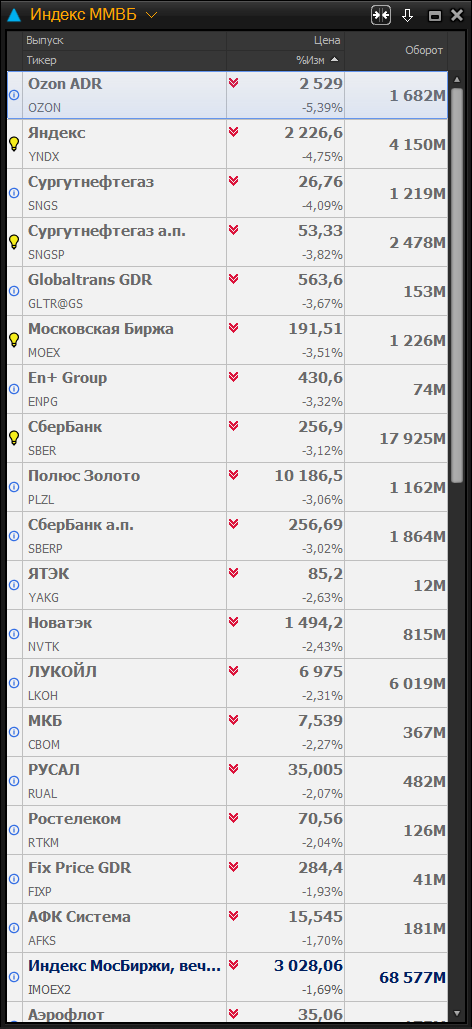Open info icon for ЛУКОЙЛ row
The width and height of the screenshot is (472, 1029).
[14, 682]
